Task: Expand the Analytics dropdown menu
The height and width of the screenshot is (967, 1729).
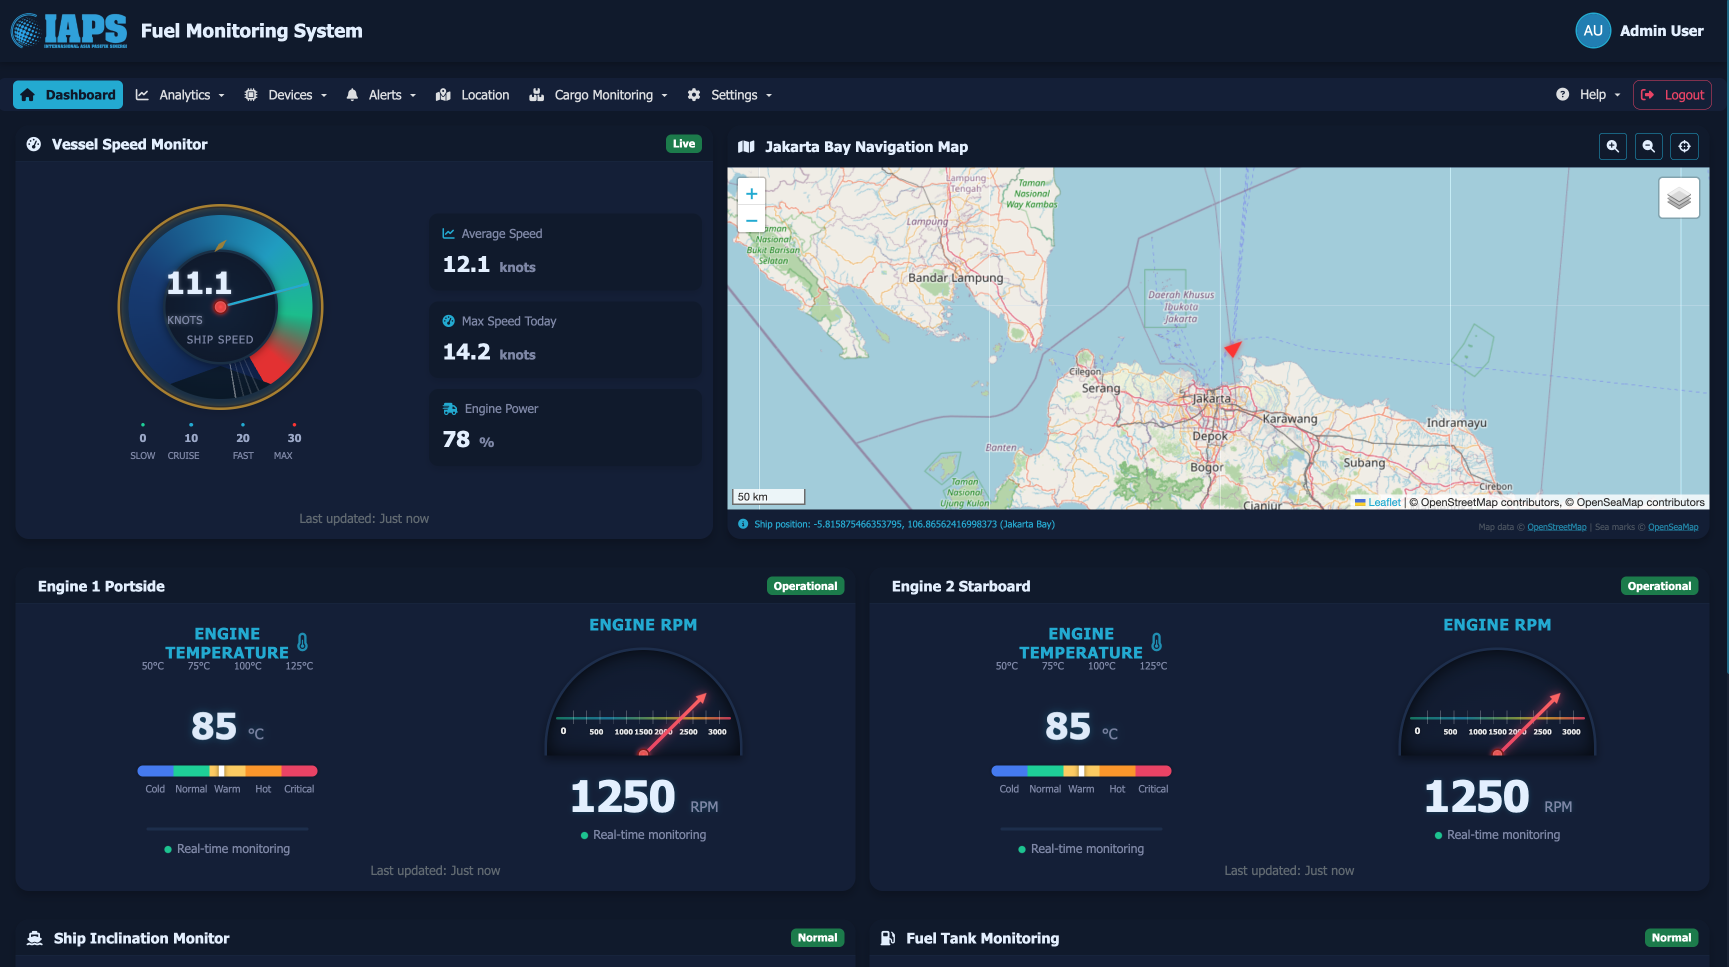Action: click(x=180, y=95)
